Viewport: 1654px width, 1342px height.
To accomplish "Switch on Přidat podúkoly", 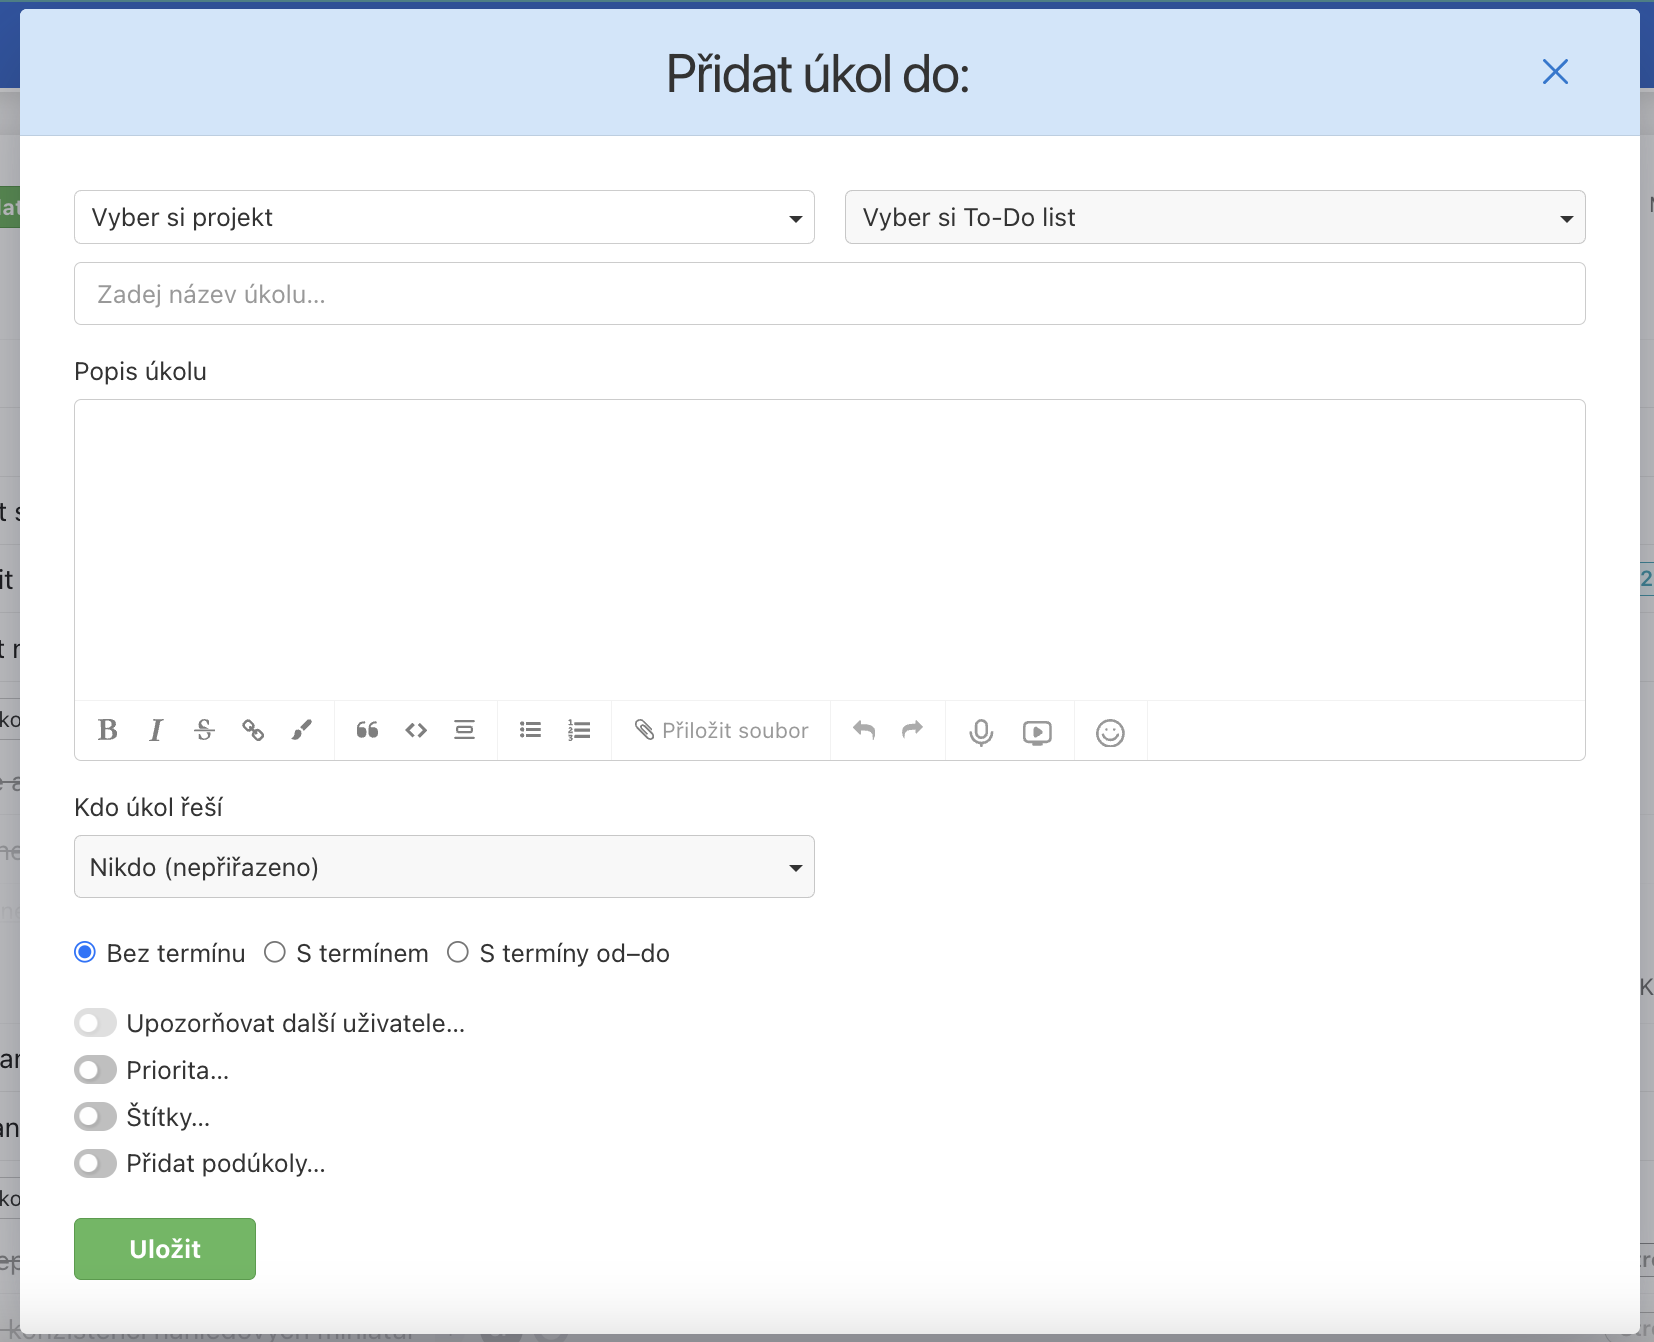I will (95, 1163).
